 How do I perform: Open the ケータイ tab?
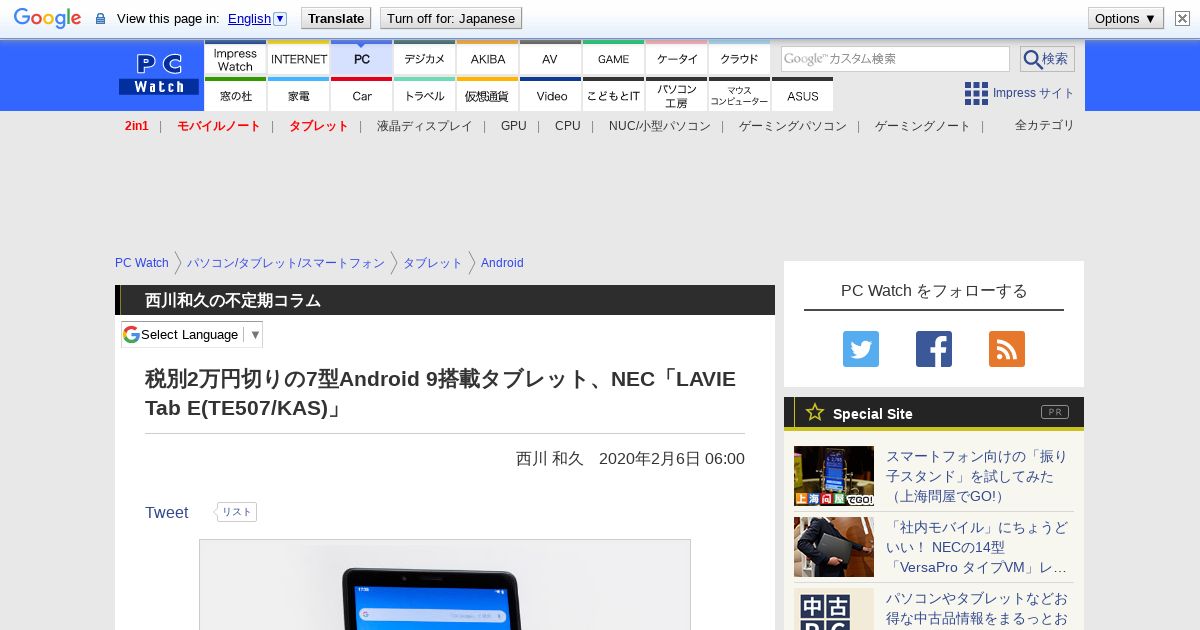(677, 59)
